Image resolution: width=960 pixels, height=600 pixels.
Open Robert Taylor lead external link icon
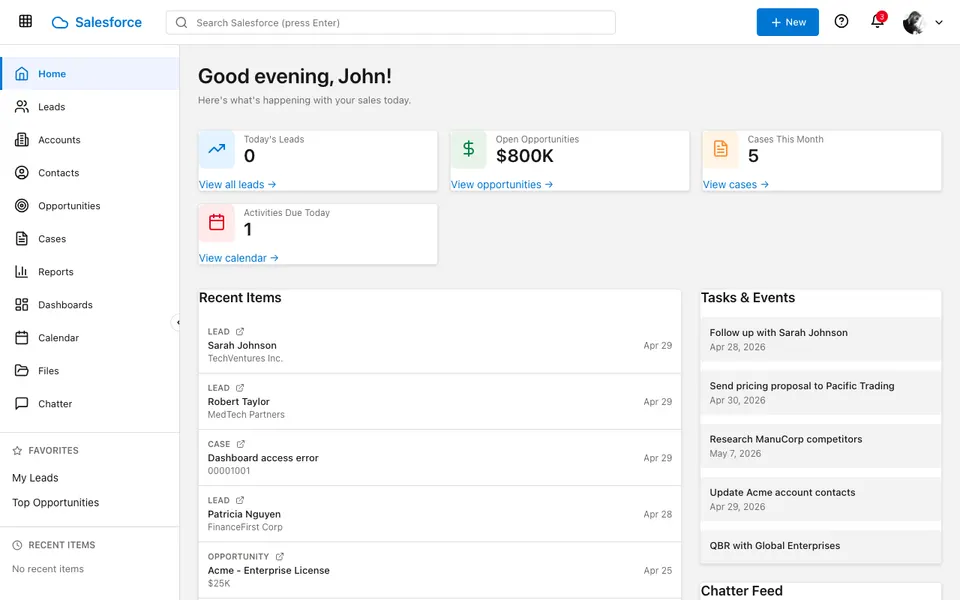(240, 388)
